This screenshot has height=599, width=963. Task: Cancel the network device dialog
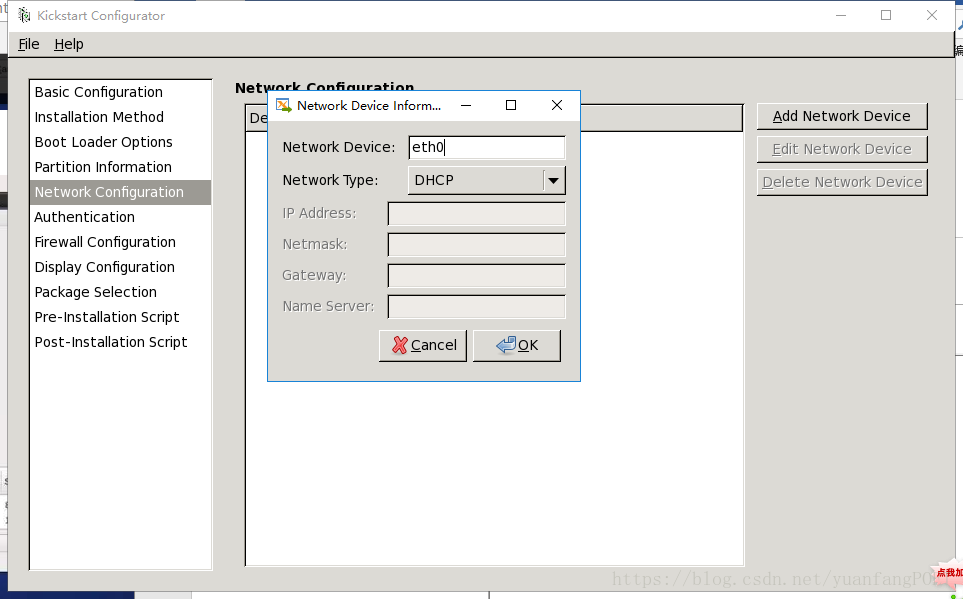click(423, 345)
